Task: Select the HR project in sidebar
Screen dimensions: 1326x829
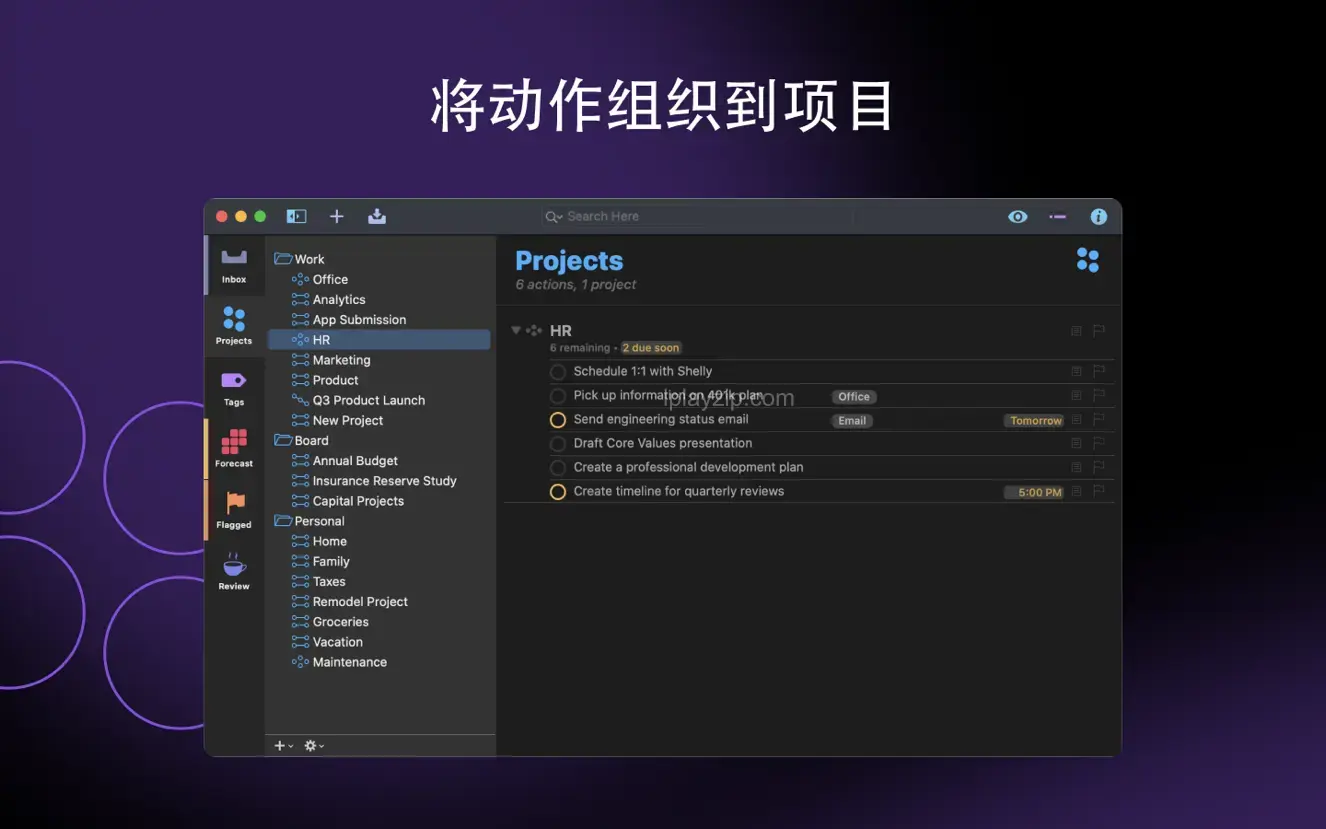Action: pyautogui.click(x=380, y=340)
